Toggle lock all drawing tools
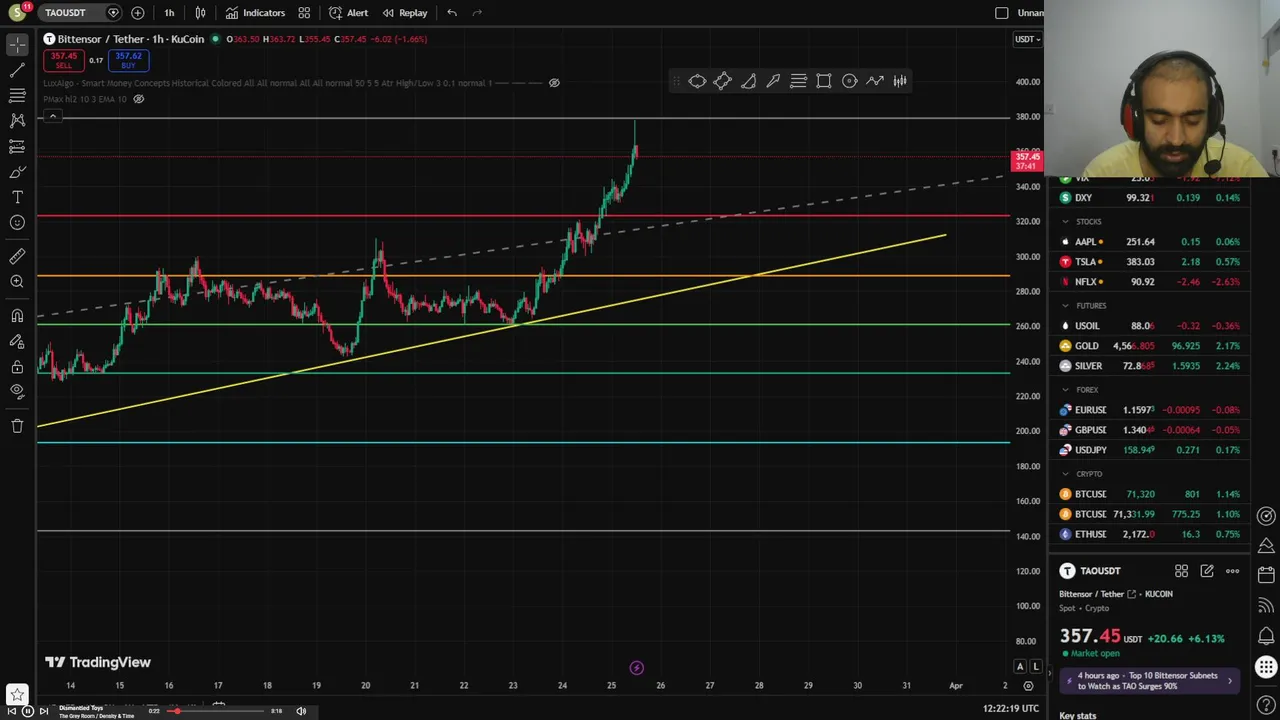 point(17,366)
